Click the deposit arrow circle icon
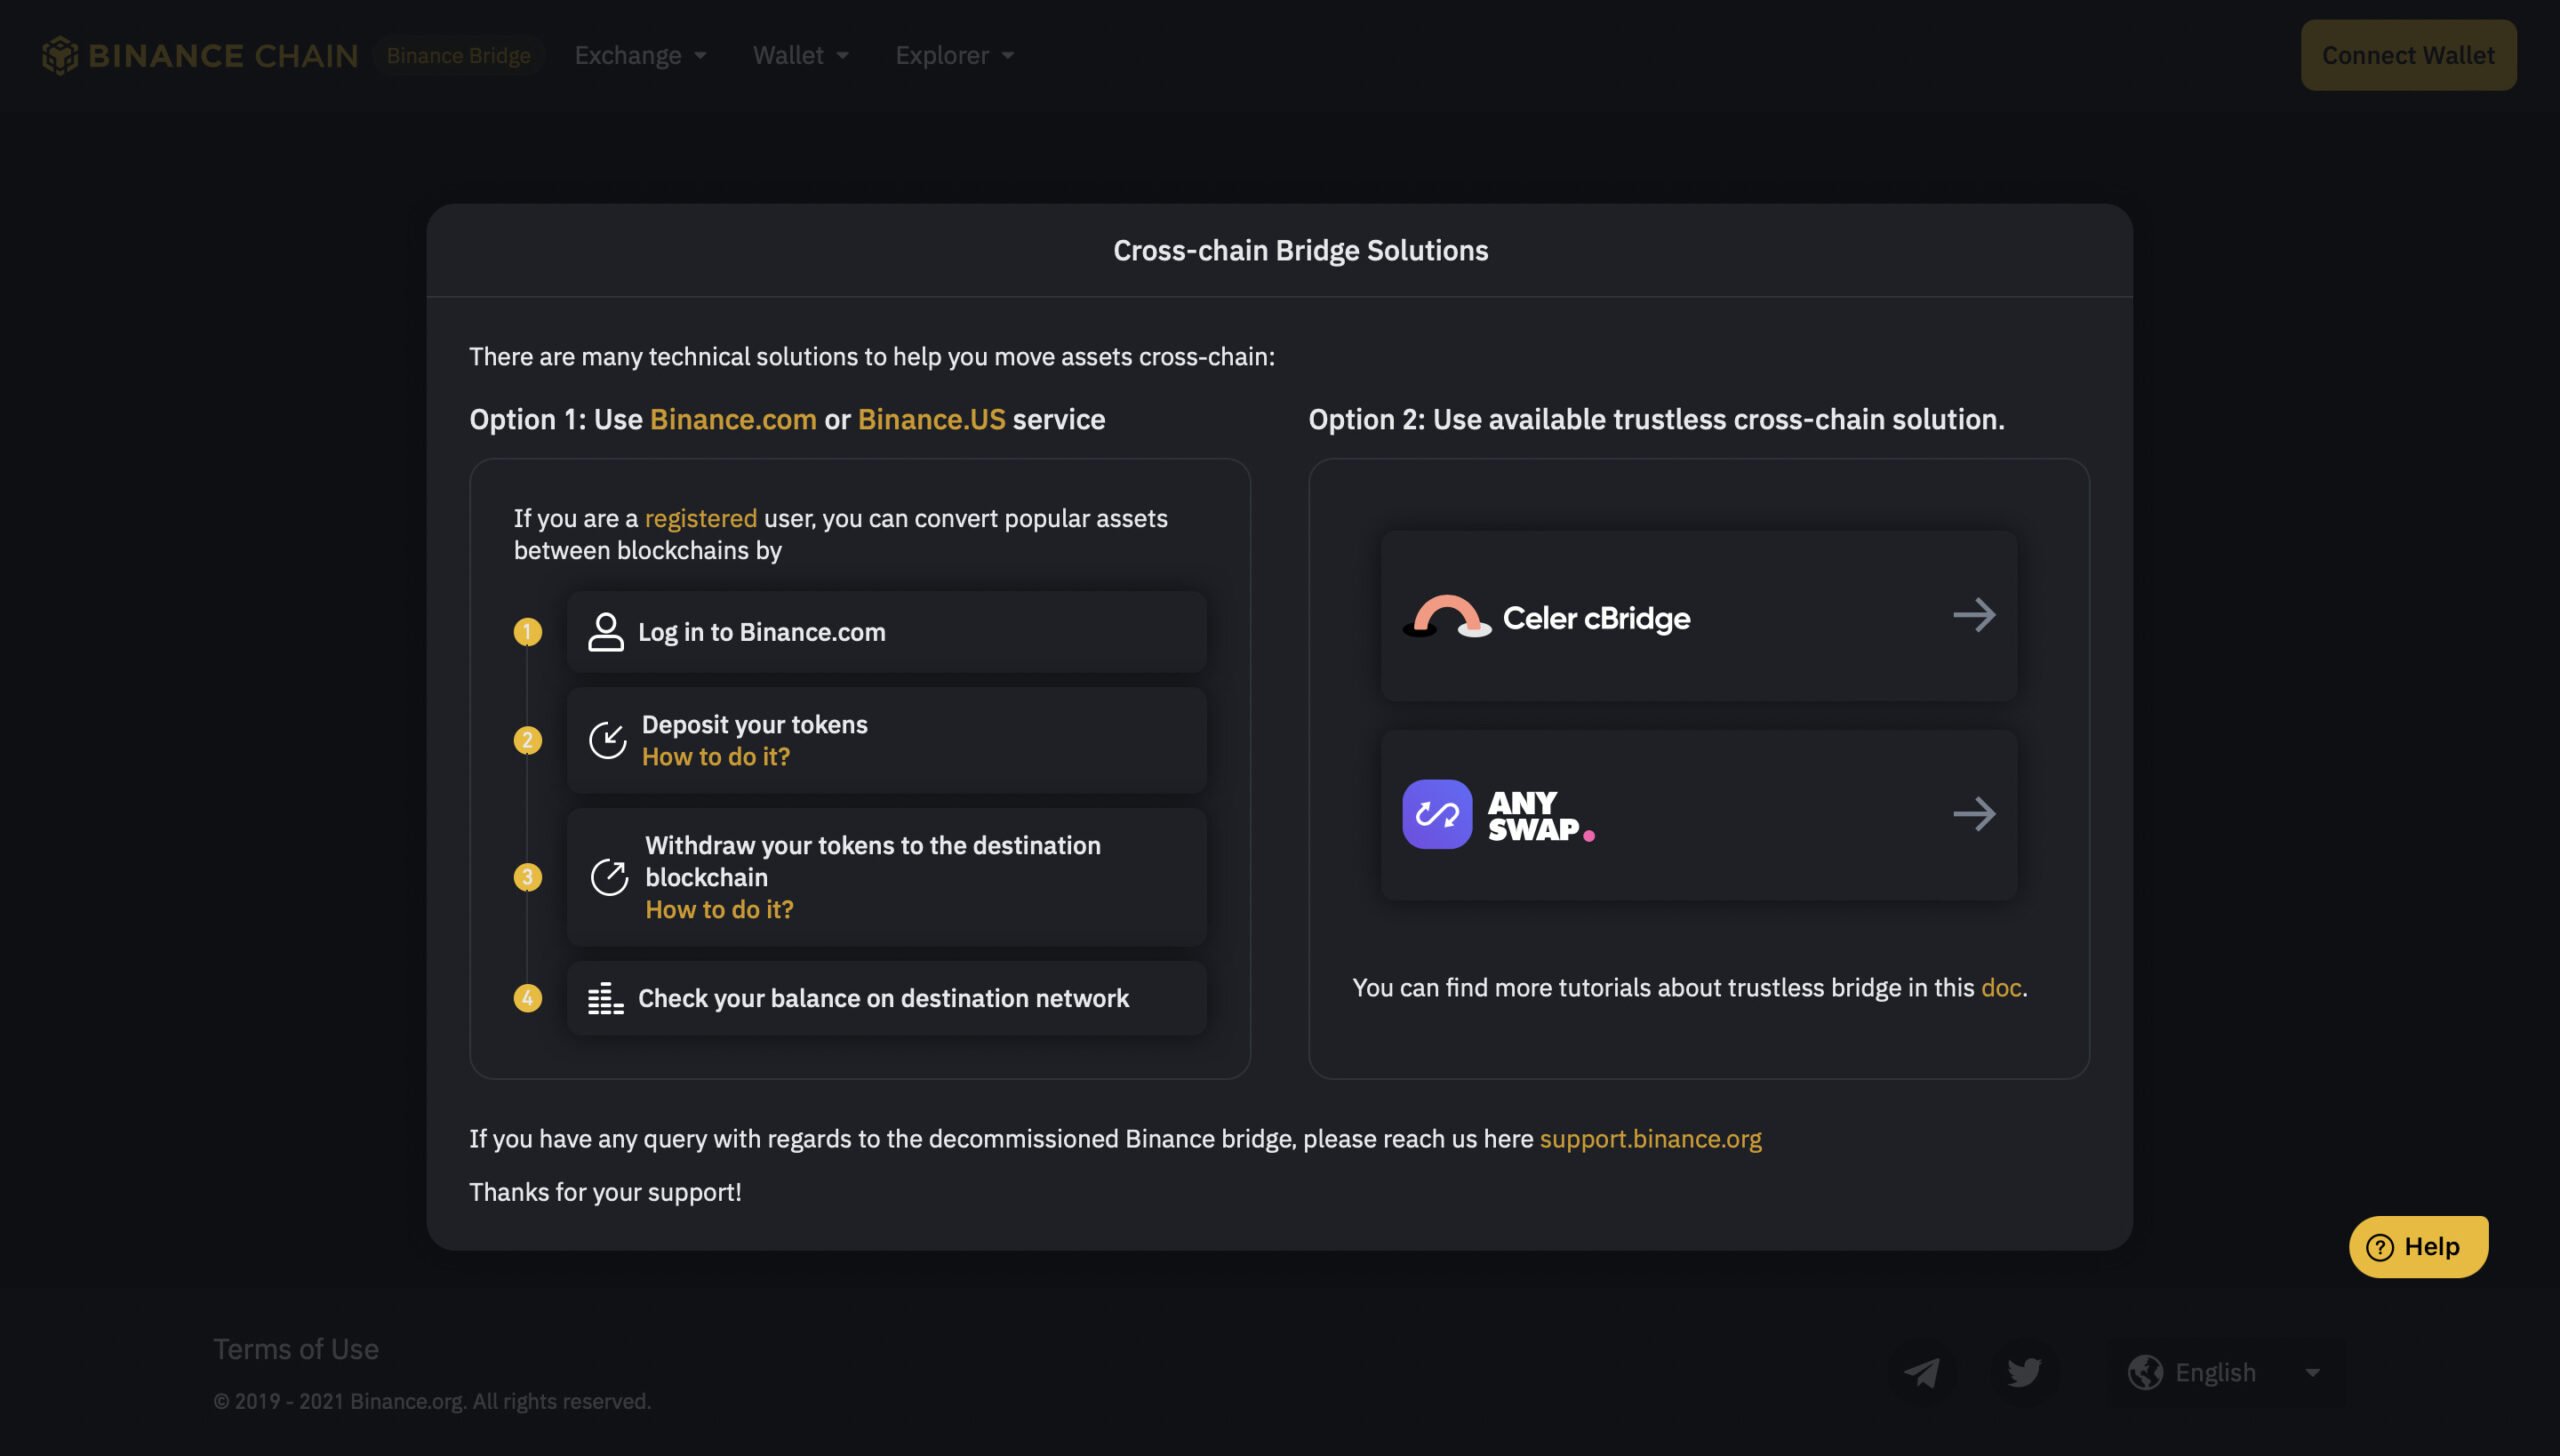The image size is (2560, 1456). (x=607, y=740)
